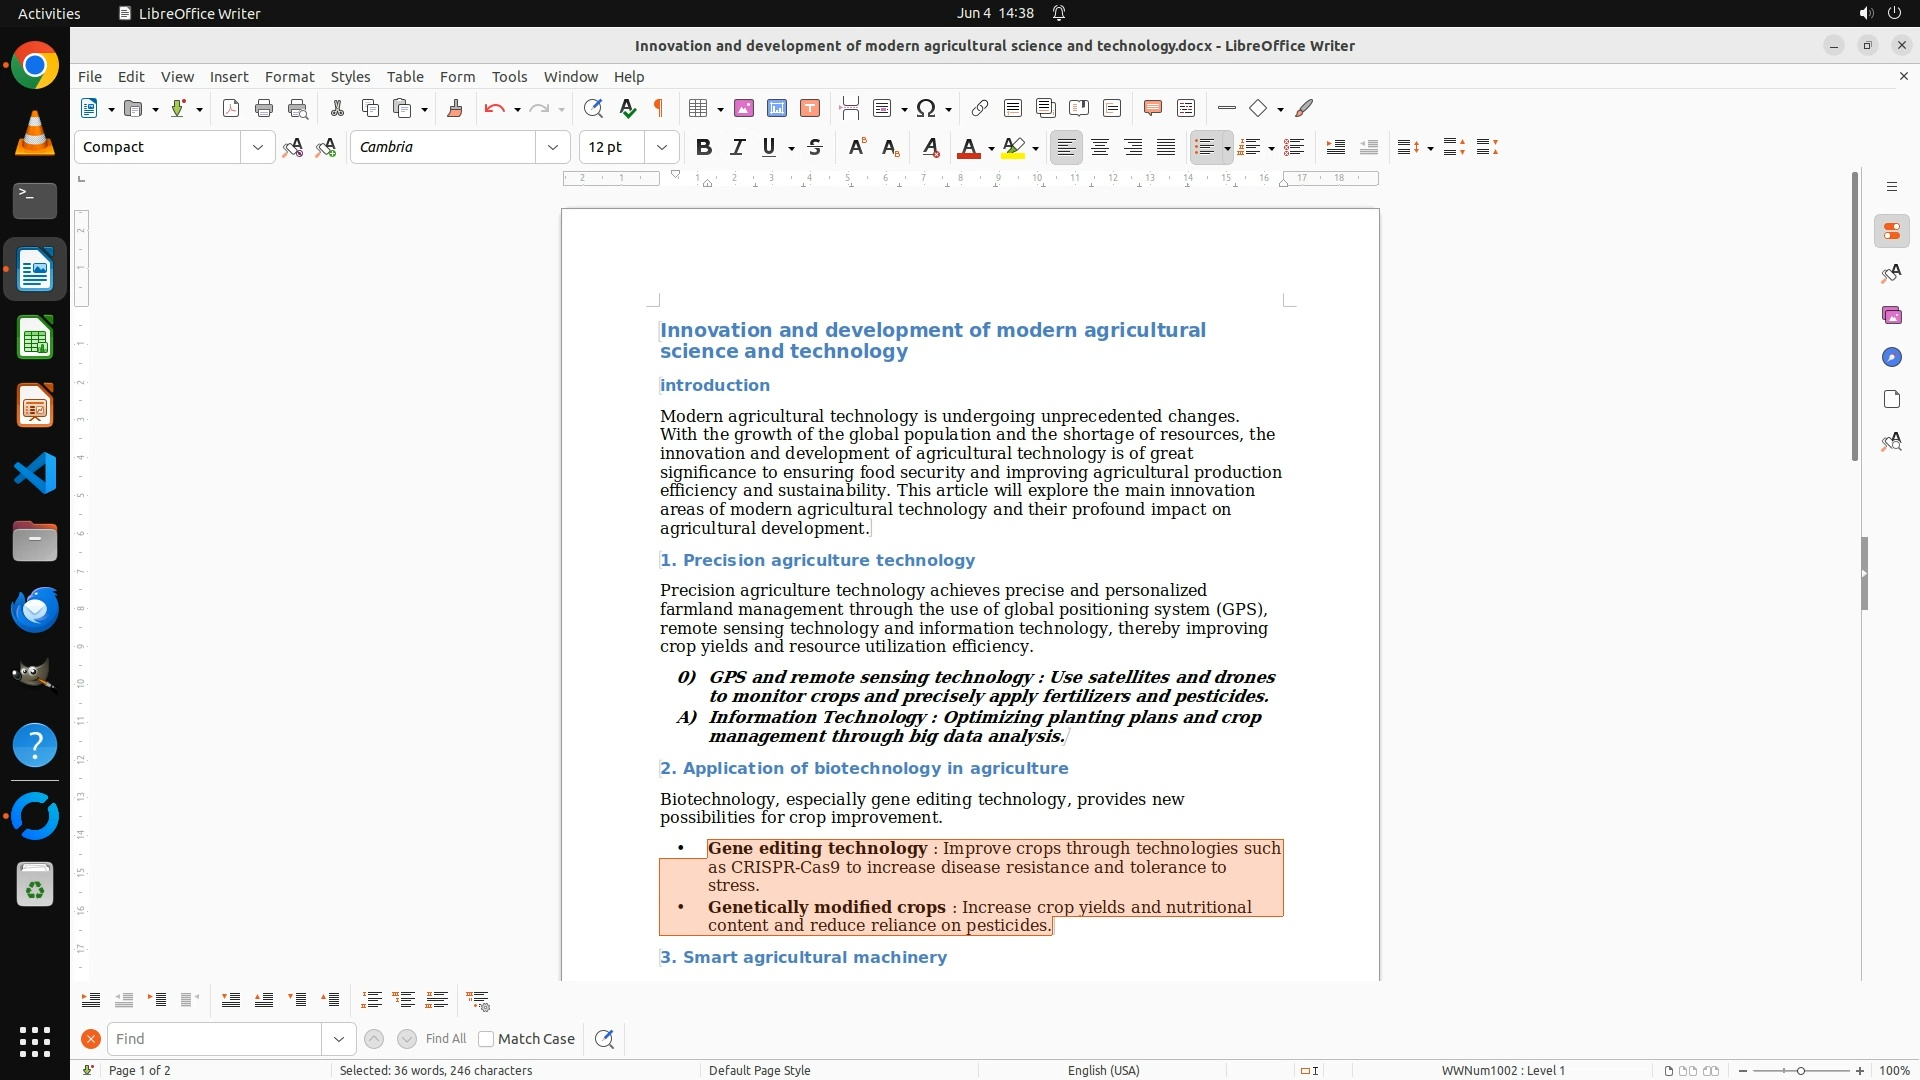The image size is (1920, 1080).
Task: Click the Strikethrough icon
Action: pos(815,147)
